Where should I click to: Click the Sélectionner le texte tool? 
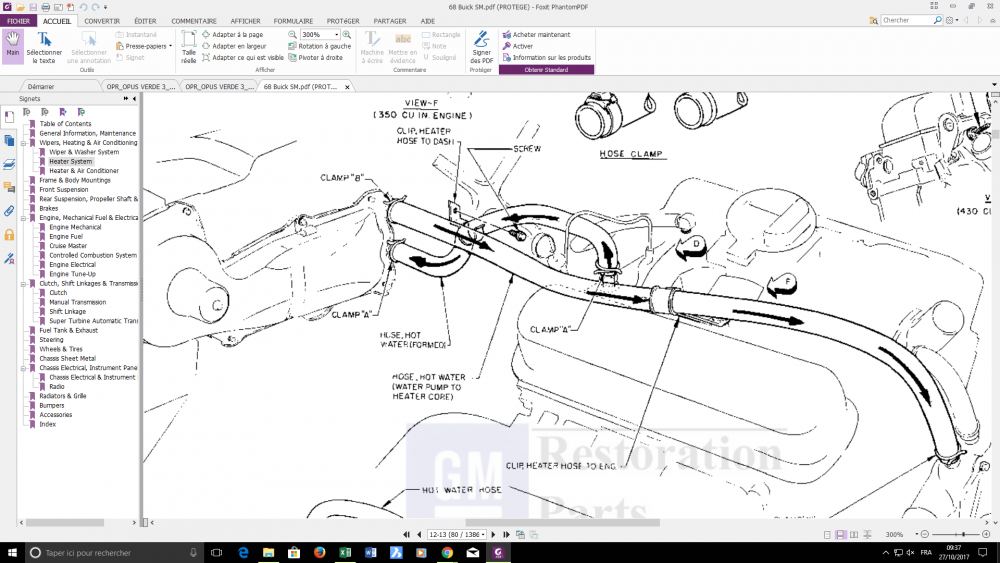[44, 47]
